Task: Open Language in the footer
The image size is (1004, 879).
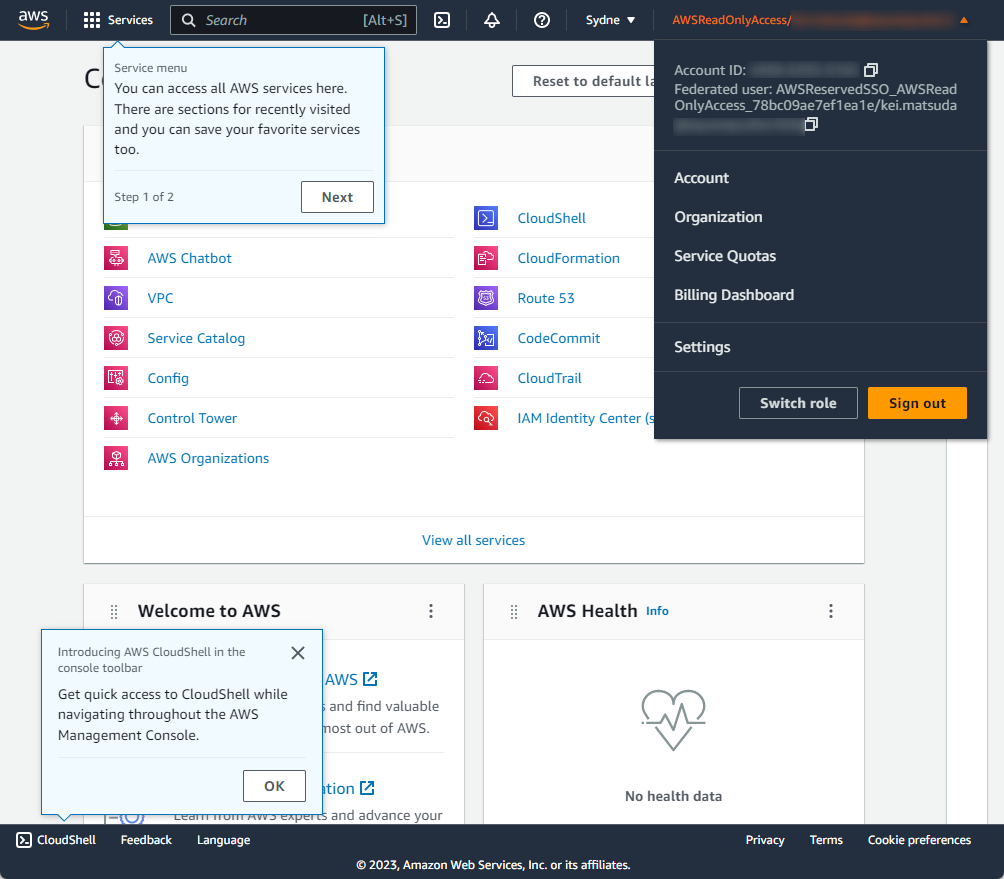Action: point(223,840)
